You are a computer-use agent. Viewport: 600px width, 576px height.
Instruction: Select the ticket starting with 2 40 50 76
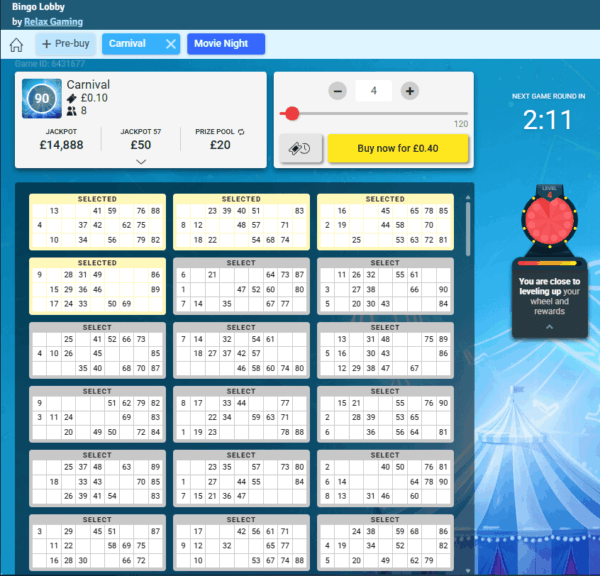tap(385, 478)
